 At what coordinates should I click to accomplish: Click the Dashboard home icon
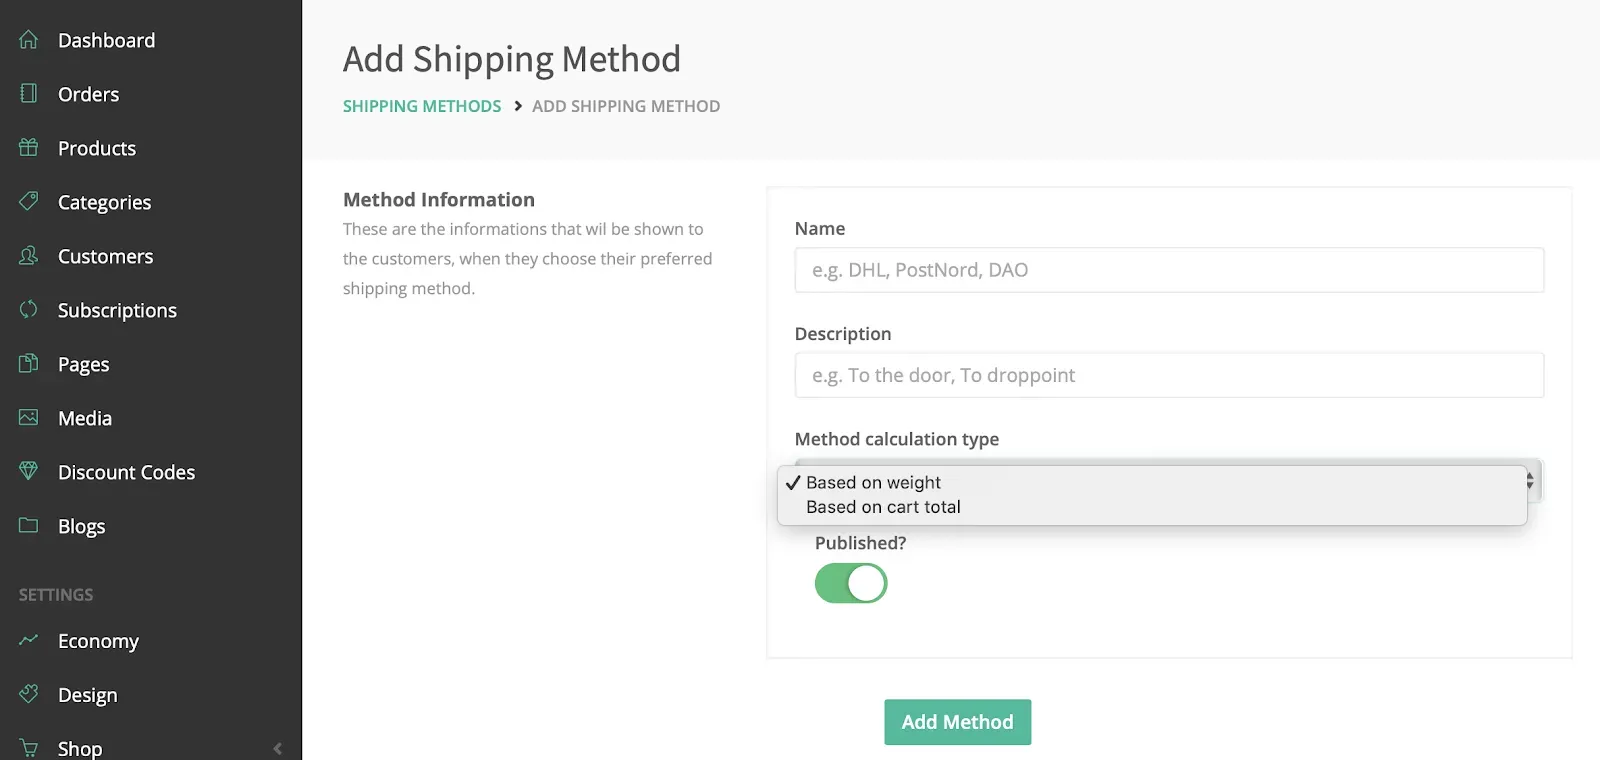click(28, 40)
